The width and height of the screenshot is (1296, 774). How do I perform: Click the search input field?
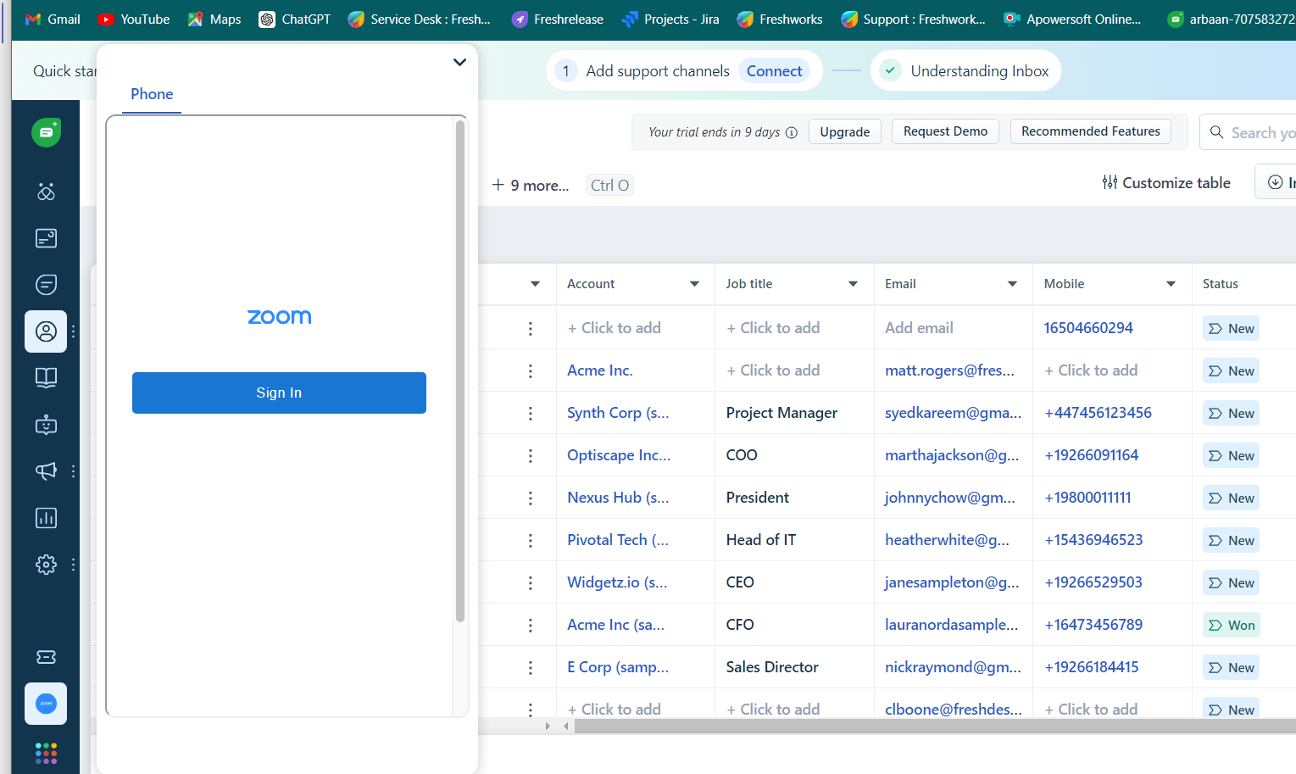[1250, 132]
